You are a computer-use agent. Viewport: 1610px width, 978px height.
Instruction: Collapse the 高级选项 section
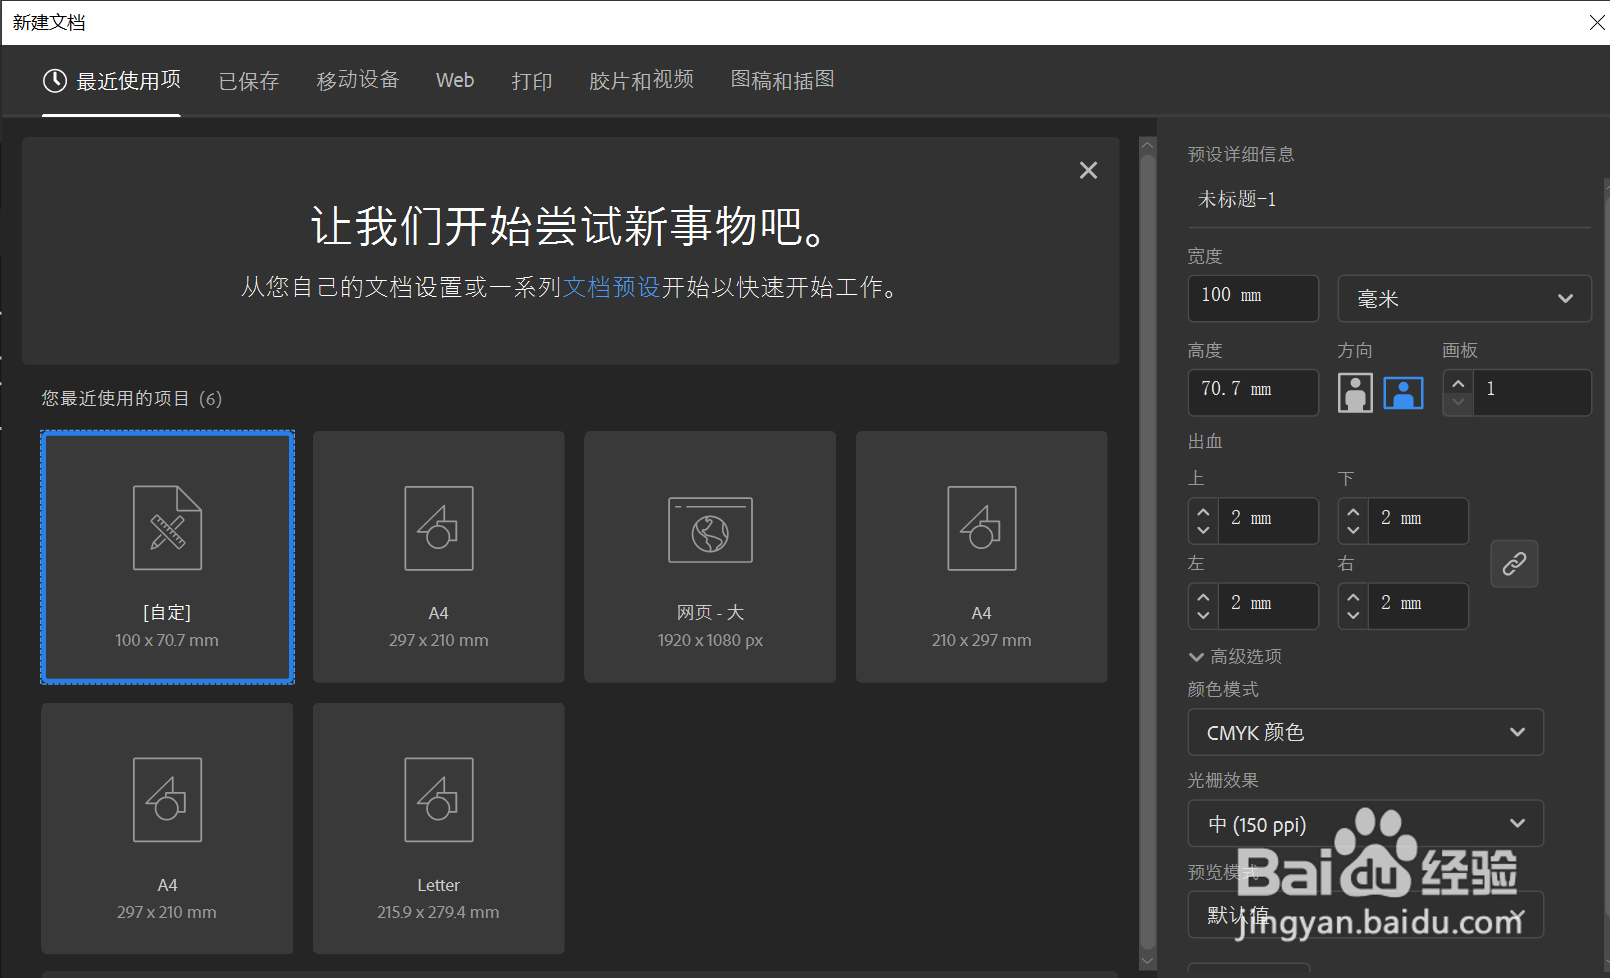click(1235, 657)
